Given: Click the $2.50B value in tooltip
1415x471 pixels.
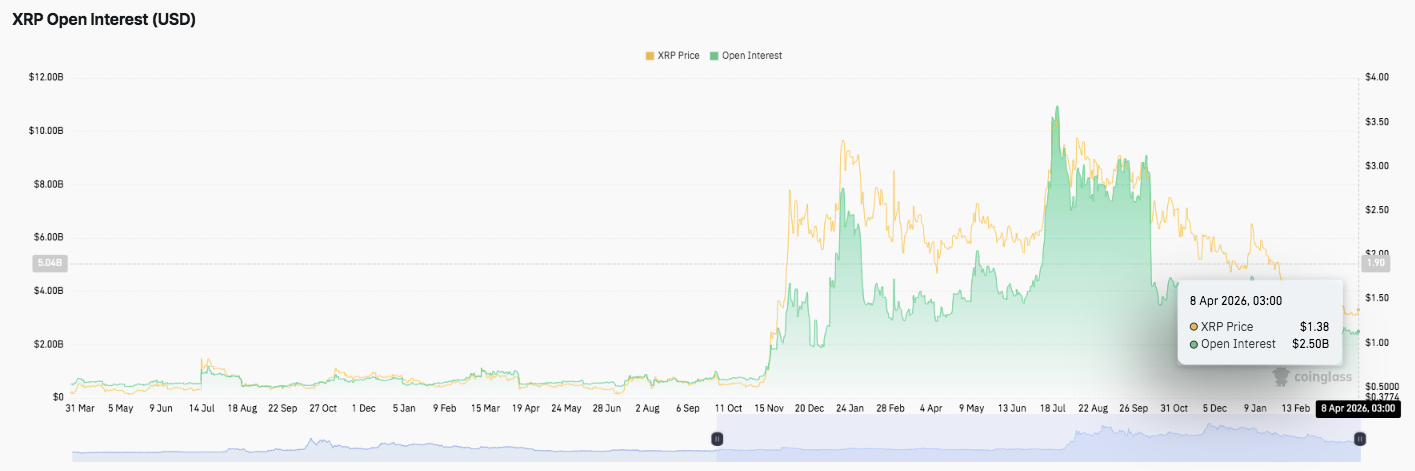Looking at the screenshot, I should pyautogui.click(x=1310, y=344).
